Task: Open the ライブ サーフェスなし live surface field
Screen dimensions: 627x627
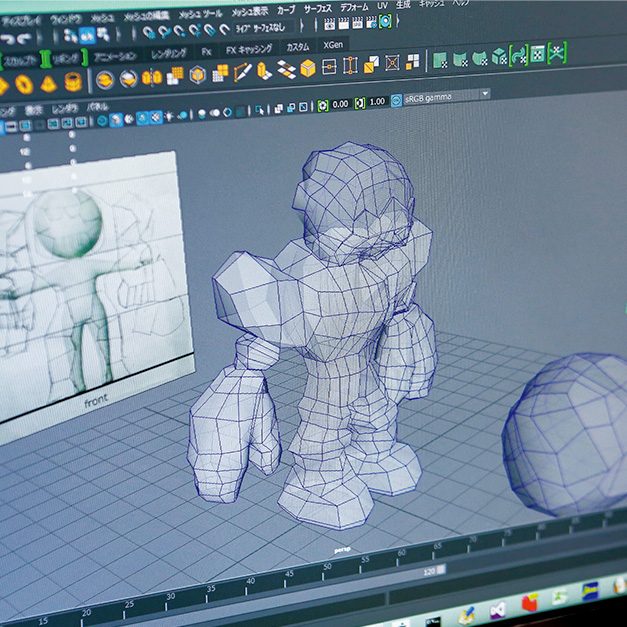Action: [263, 27]
